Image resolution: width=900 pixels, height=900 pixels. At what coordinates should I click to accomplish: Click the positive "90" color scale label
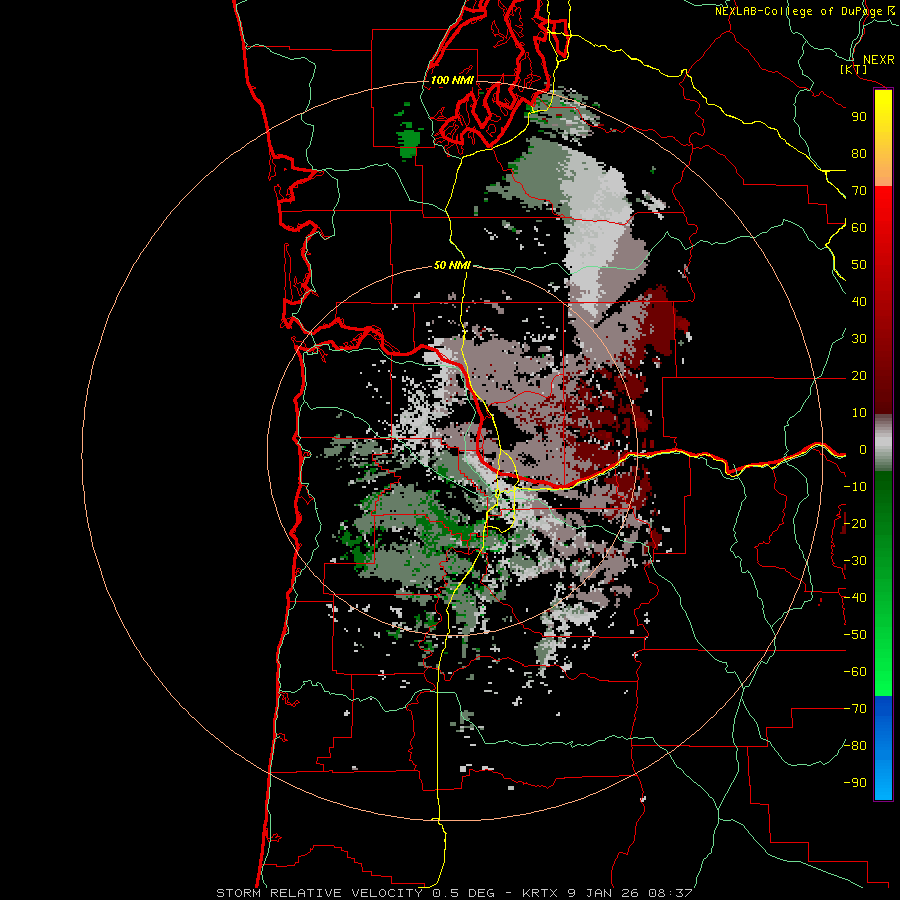[x=859, y=117]
